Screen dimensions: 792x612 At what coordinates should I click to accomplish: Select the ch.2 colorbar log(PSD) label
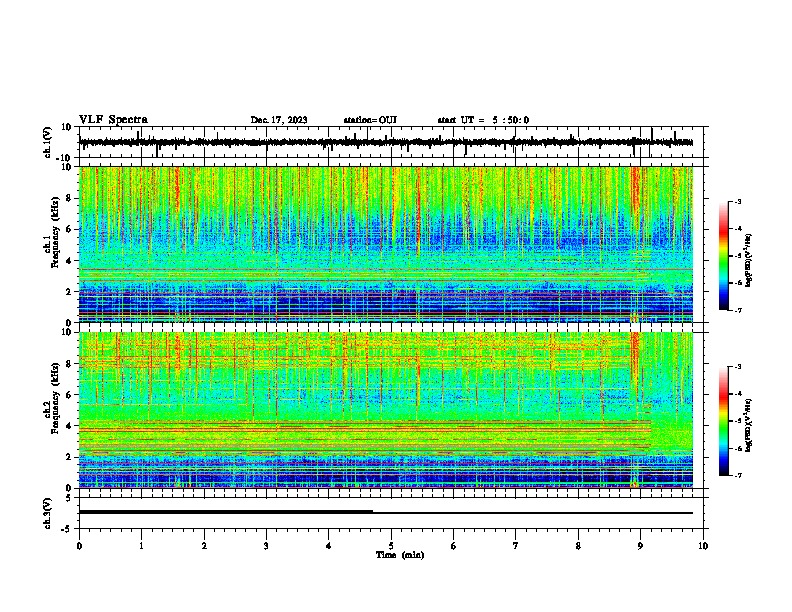pyautogui.click(x=749, y=423)
